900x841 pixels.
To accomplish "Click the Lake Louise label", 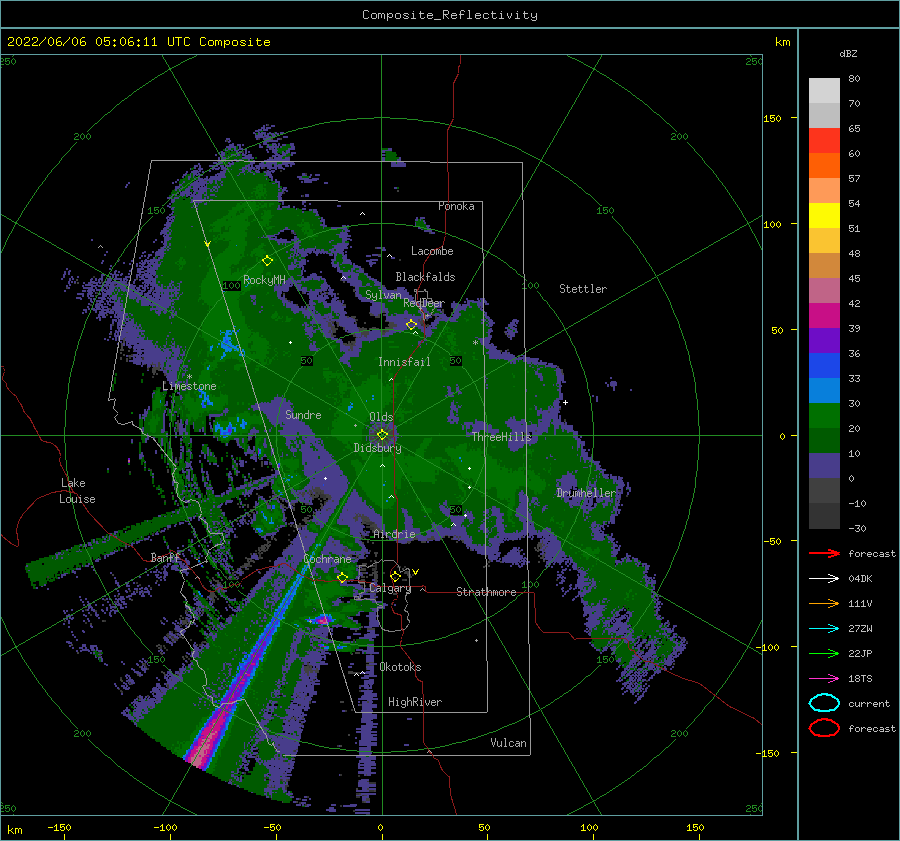I will 77,491.
